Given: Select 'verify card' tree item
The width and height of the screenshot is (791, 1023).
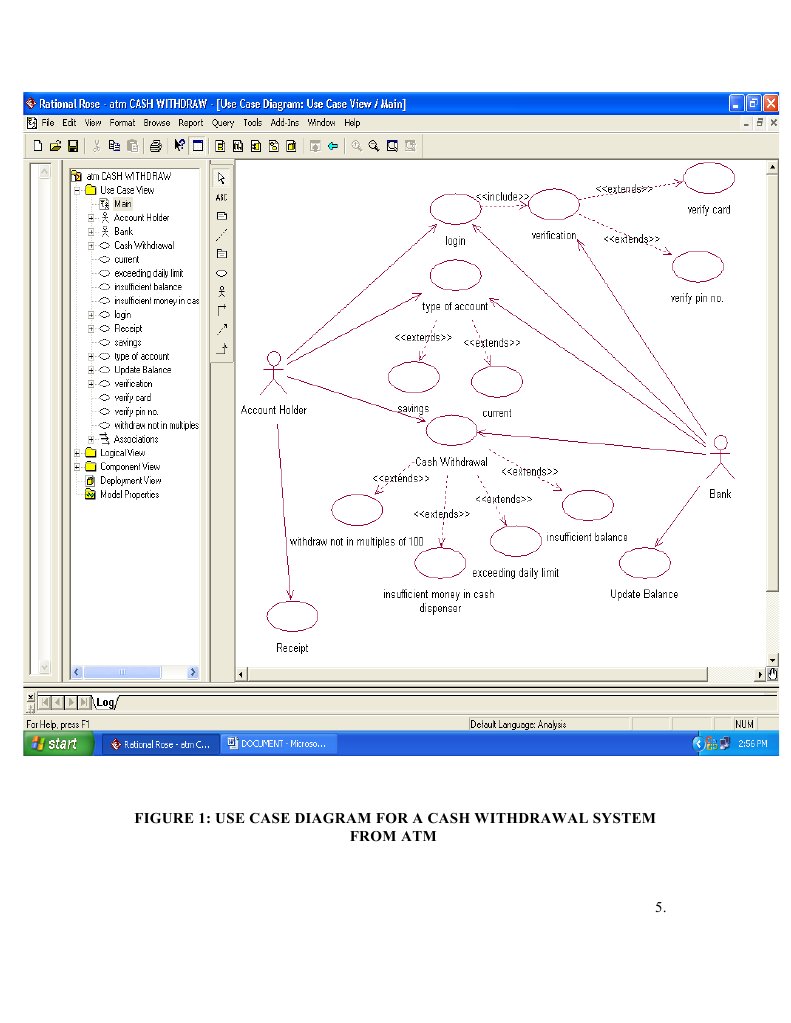Looking at the screenshot, I should pyautogui.click(x=132, y=397).
